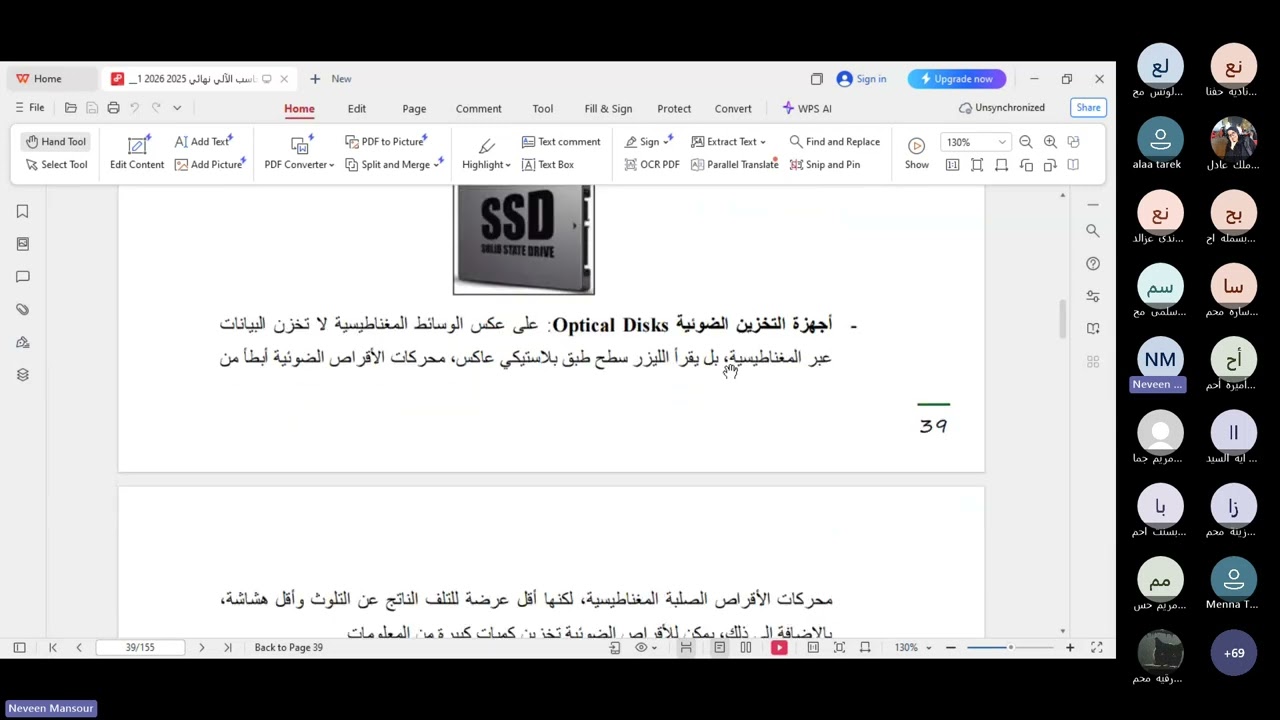The width and height of the screenshot is (1280, 720).
Task: Open Parallel Translate
Action: pos(734,165)
